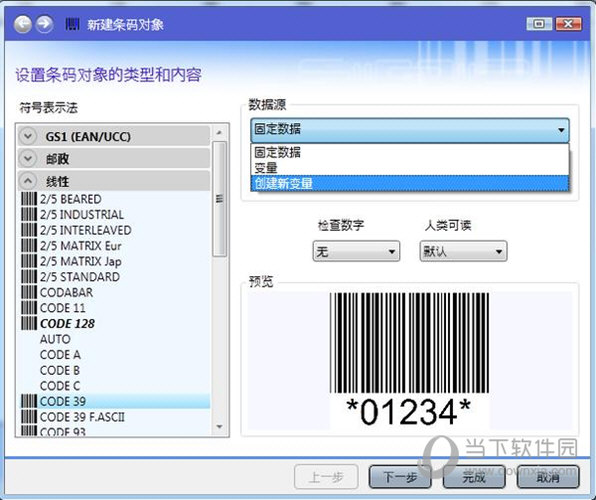596x500 pixels.
Task: Click 取消 (Cancel) button
Action: pos(548,477)
